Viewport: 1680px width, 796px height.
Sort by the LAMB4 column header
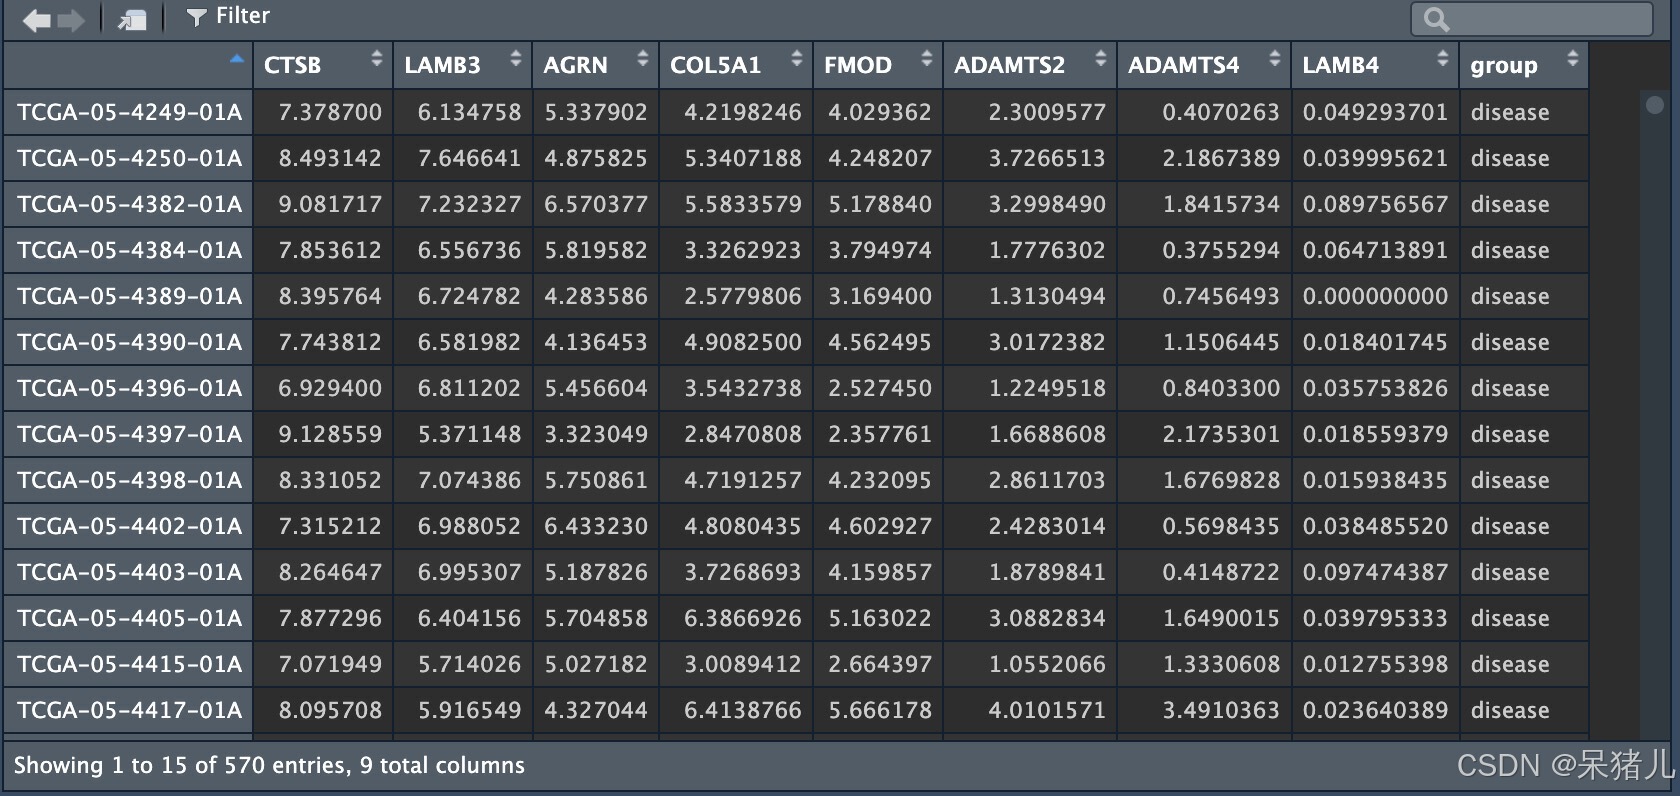1375,65
